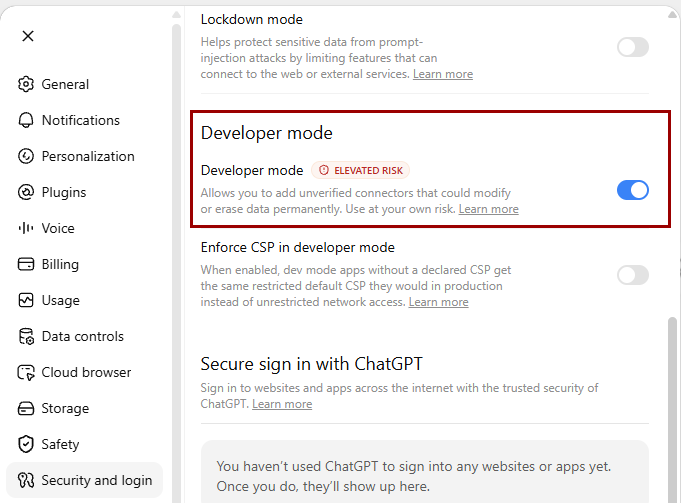Open the Usage section
The image size is (681, 503).
[85, 300]
